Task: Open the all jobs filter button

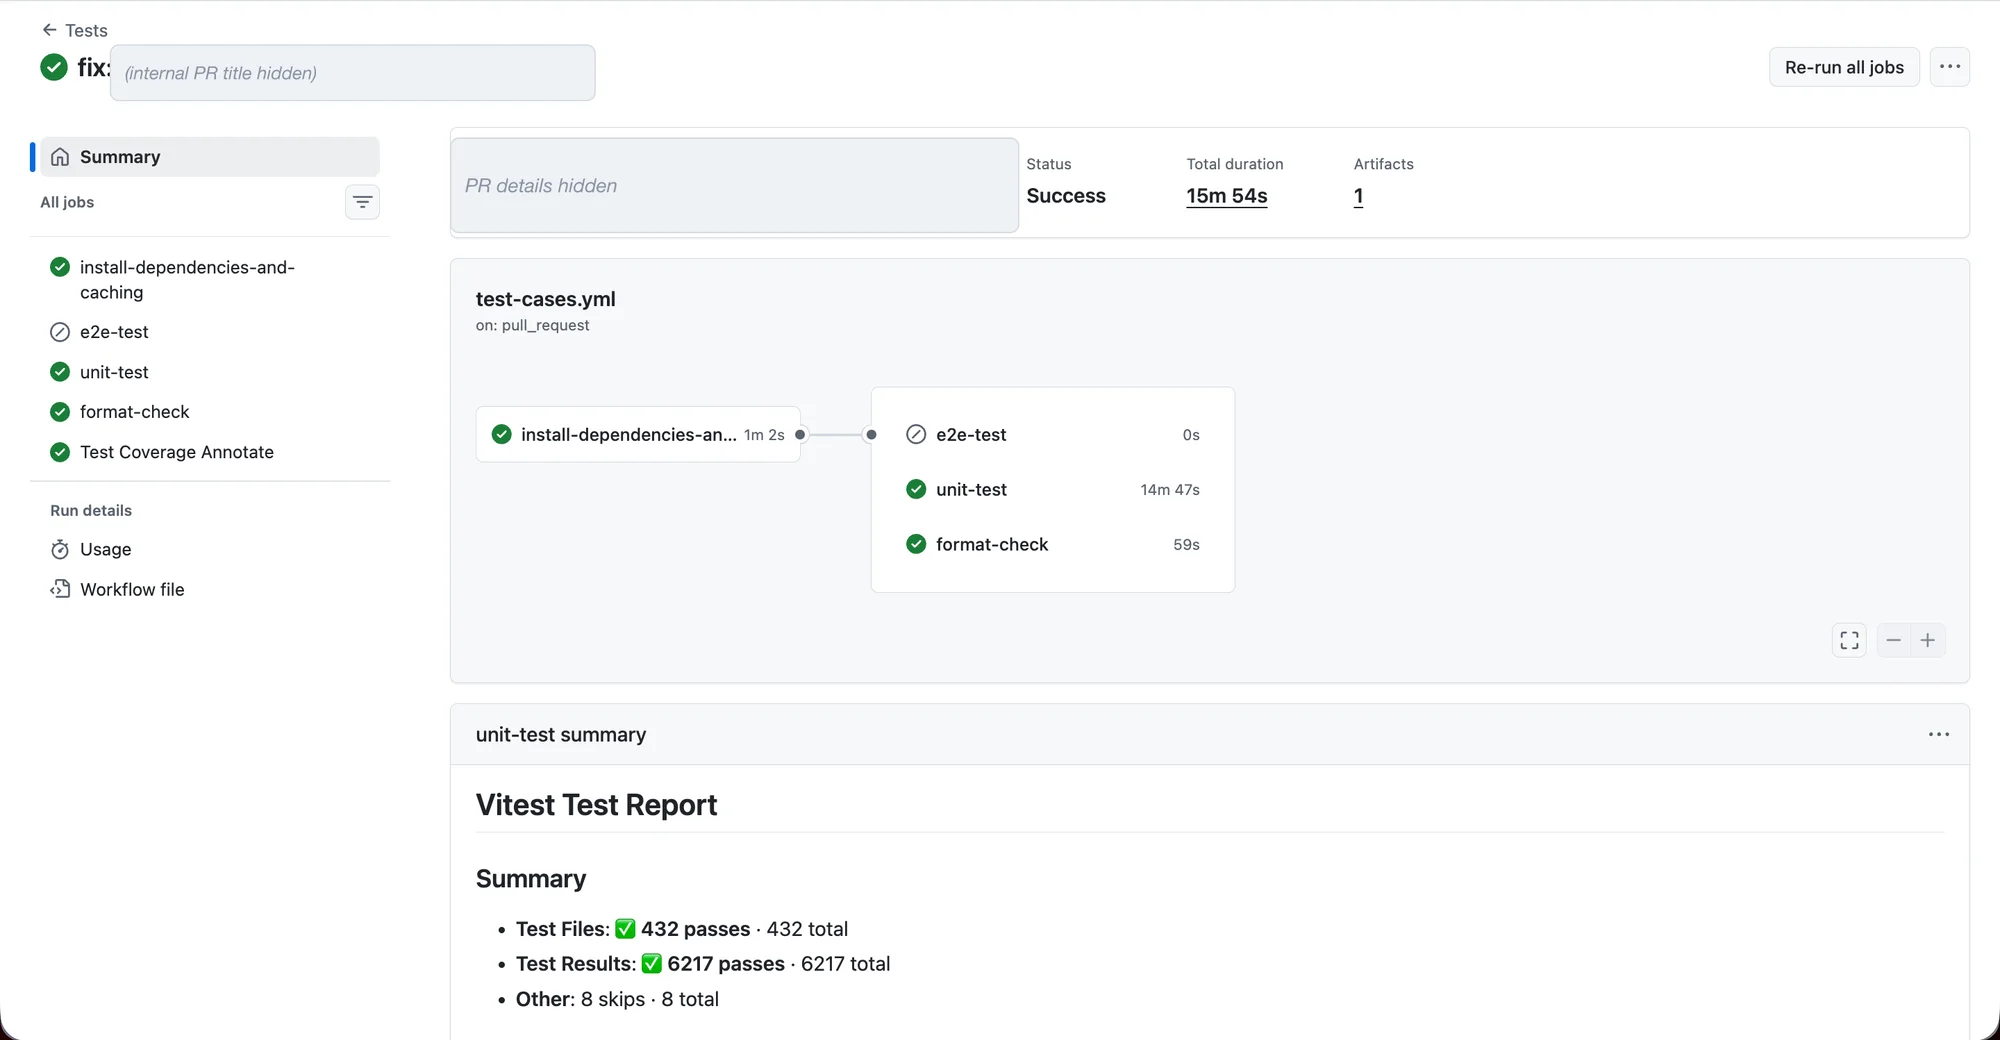Action: pyautogui.click(x=362, y=202)
